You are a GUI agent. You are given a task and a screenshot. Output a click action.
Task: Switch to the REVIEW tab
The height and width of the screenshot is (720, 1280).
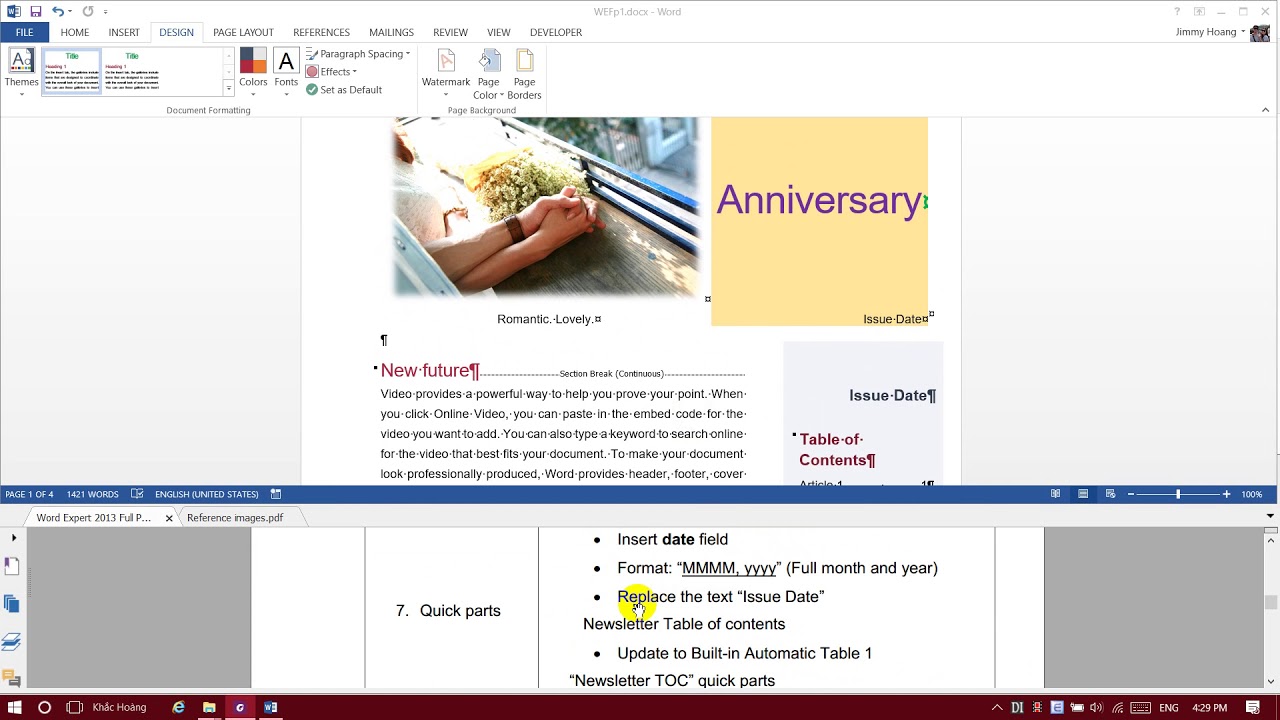(450, 32)
